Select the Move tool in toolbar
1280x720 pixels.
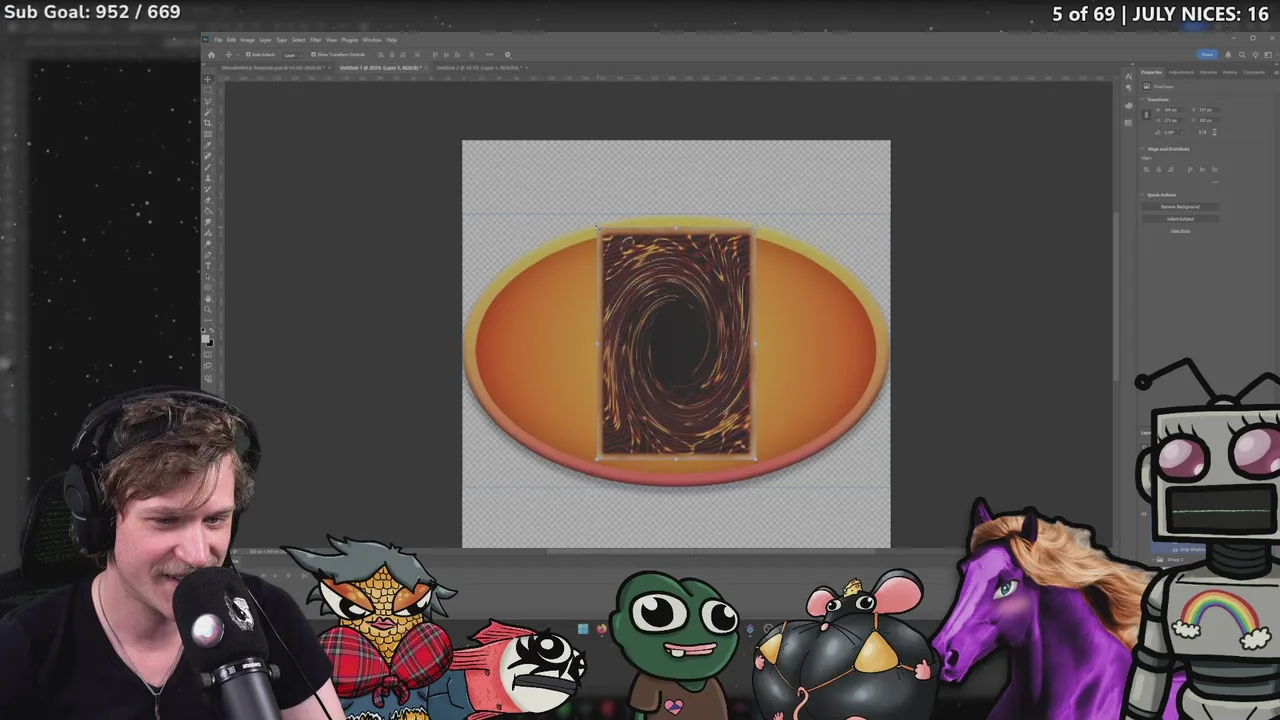tap(207, 79)
